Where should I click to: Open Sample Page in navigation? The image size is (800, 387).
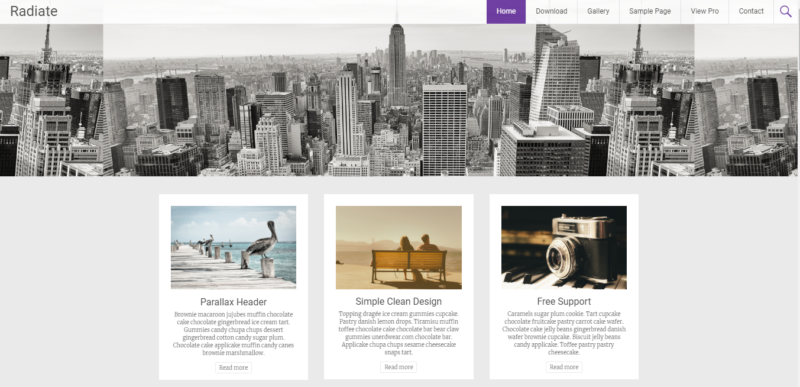(649, 11)
